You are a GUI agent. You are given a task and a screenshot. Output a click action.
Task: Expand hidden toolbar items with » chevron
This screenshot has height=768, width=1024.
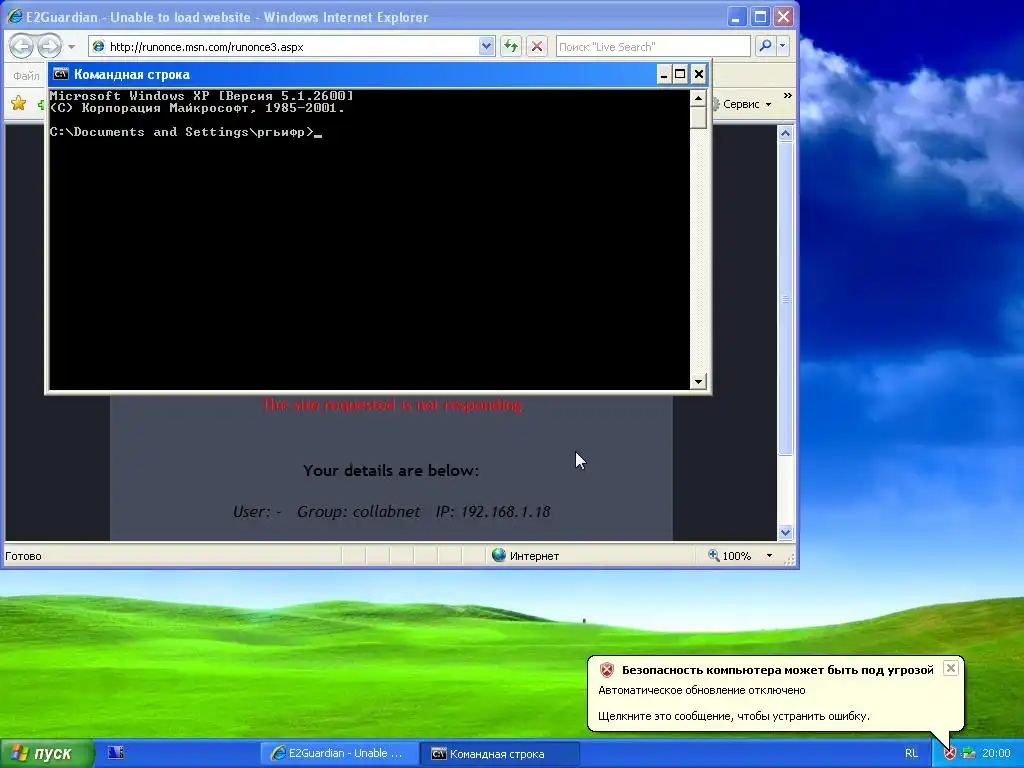click(788, 96)
